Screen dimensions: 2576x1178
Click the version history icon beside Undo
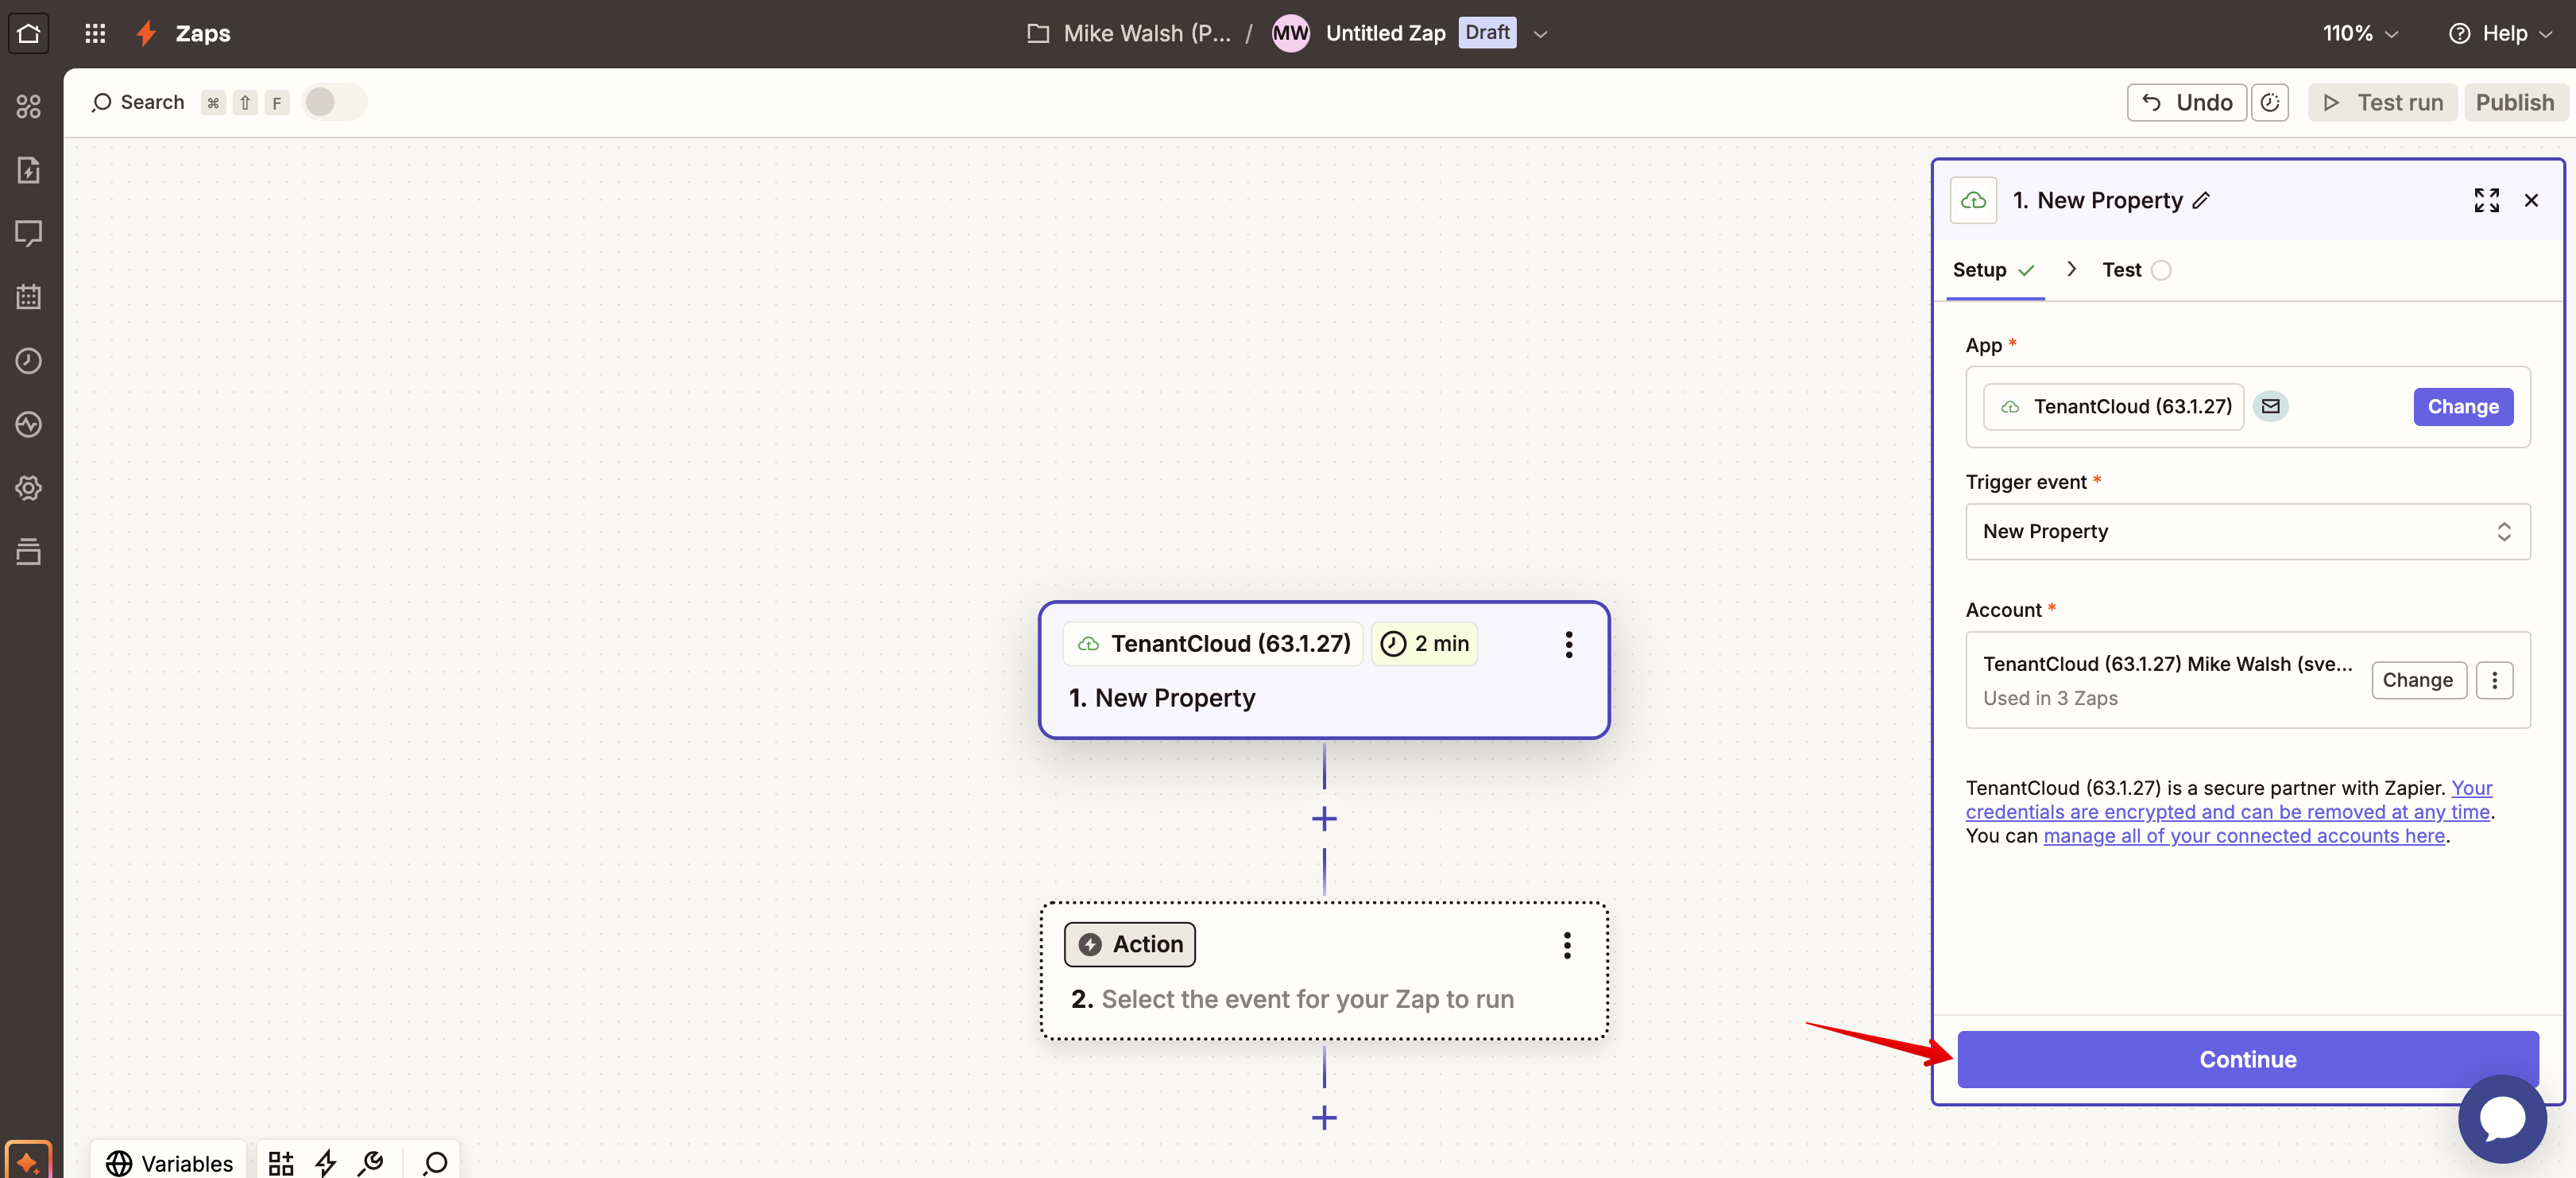[x=2270, y=102]
